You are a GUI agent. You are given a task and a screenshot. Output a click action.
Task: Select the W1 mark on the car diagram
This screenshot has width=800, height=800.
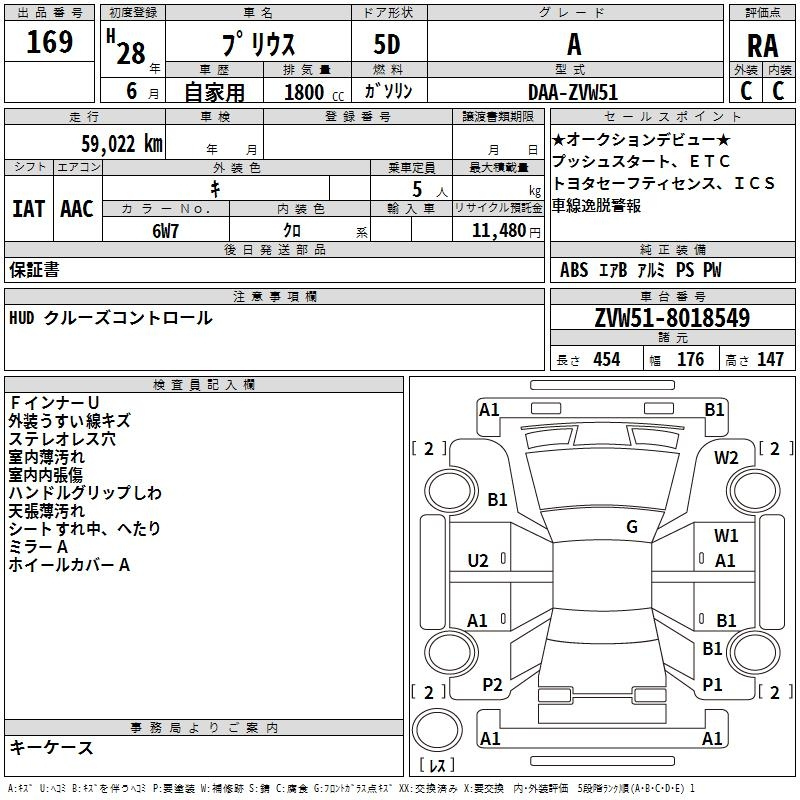pos(726,535)
